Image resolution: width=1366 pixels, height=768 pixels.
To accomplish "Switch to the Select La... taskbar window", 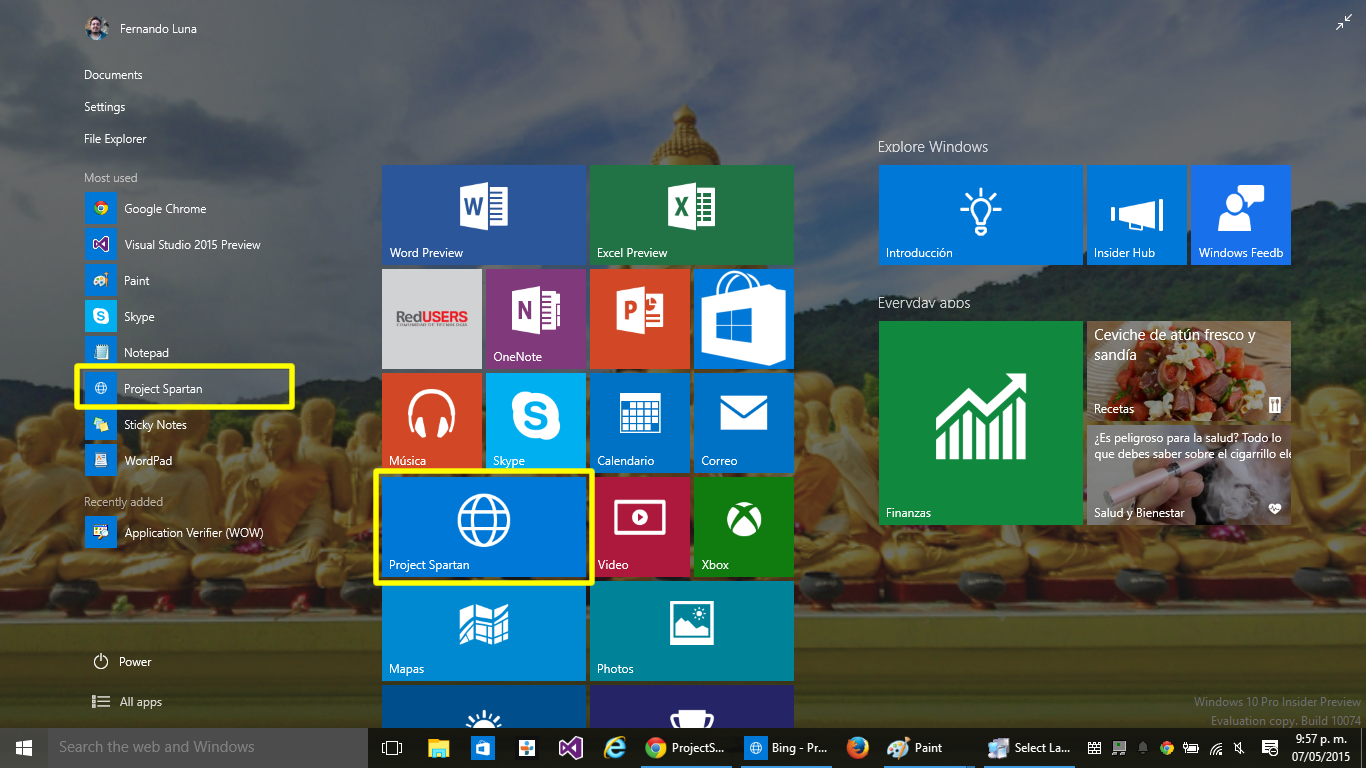I will point(1029,747).
